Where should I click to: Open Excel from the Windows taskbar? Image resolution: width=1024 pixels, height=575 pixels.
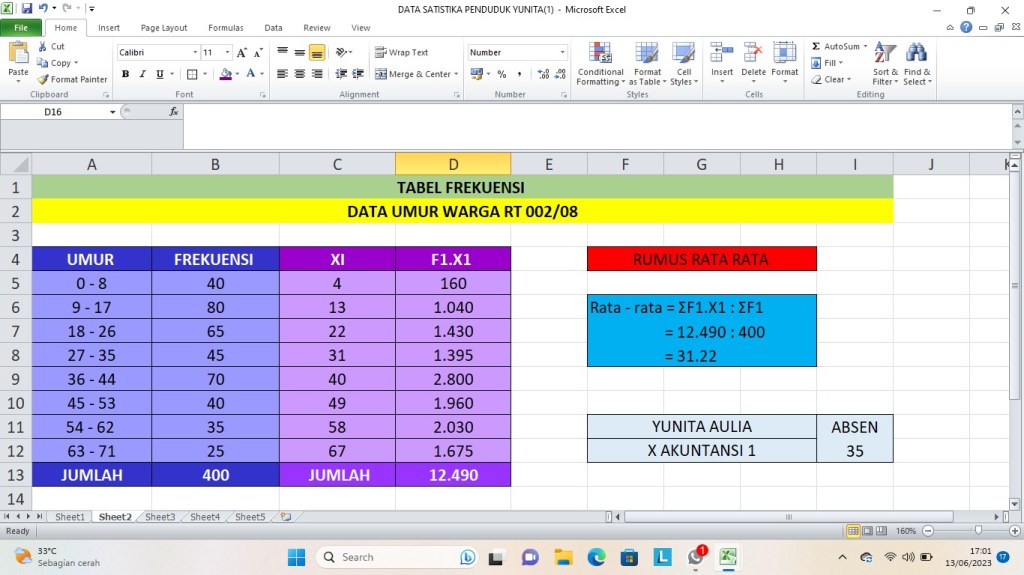click(x=728, y=557)
